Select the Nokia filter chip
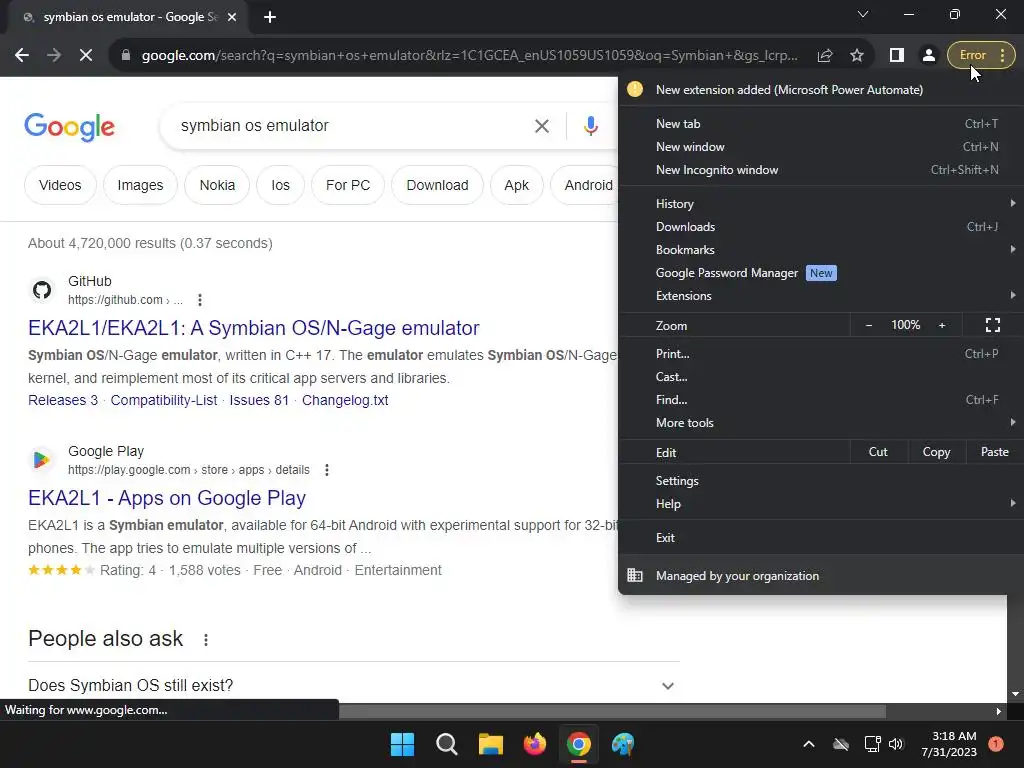The width and height of the screenshot is (1024, 768). tap(217, 185)
